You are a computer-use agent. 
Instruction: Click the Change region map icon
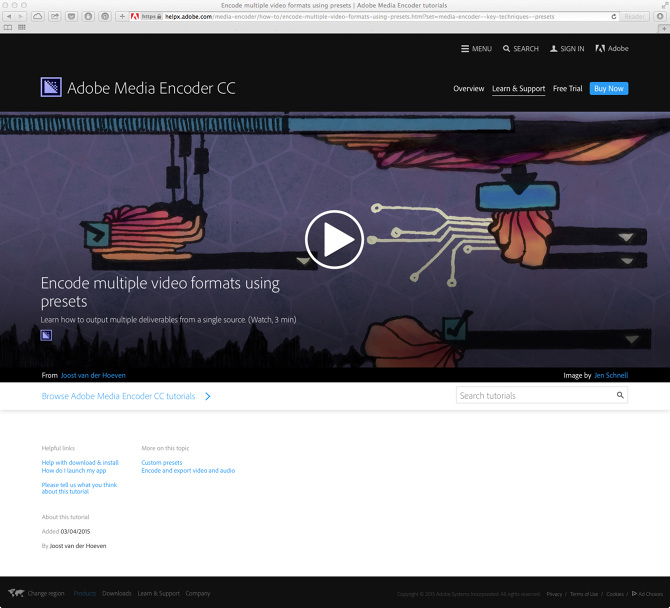pos(16,593)
